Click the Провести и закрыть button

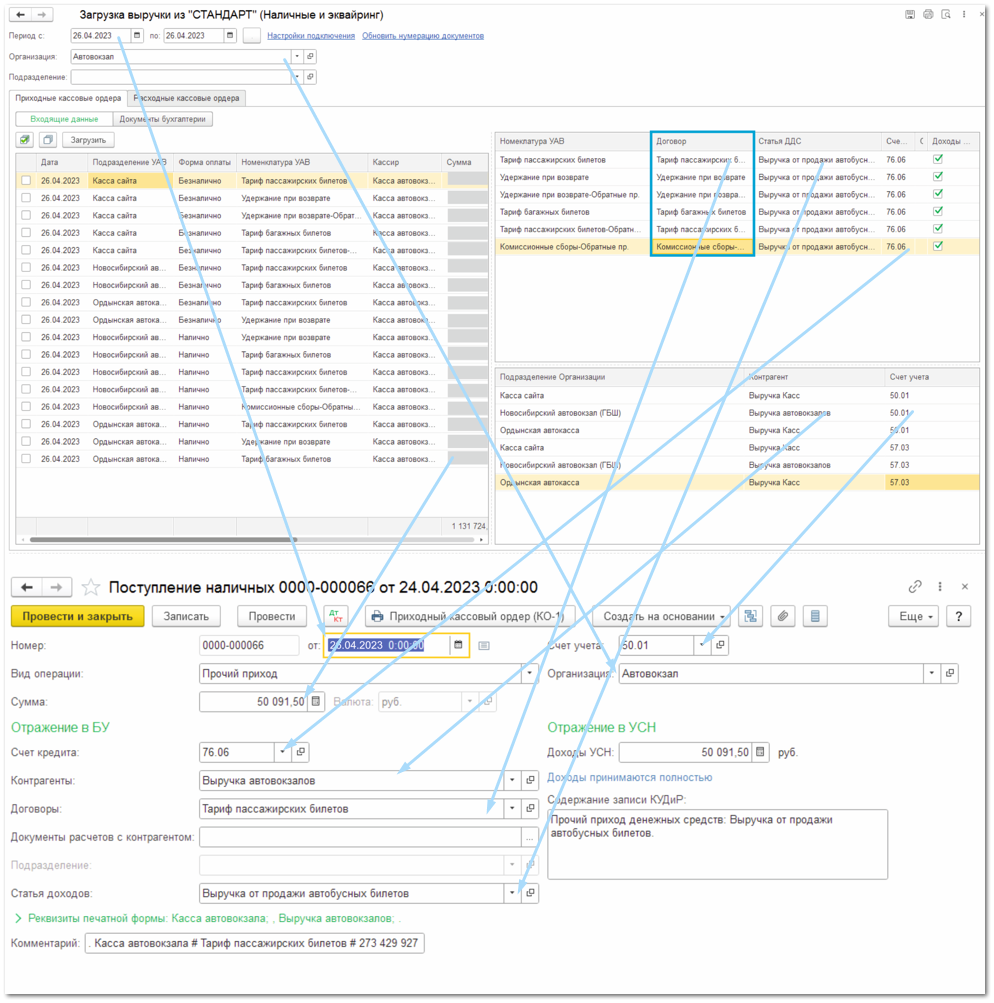[x=78, y=617]
